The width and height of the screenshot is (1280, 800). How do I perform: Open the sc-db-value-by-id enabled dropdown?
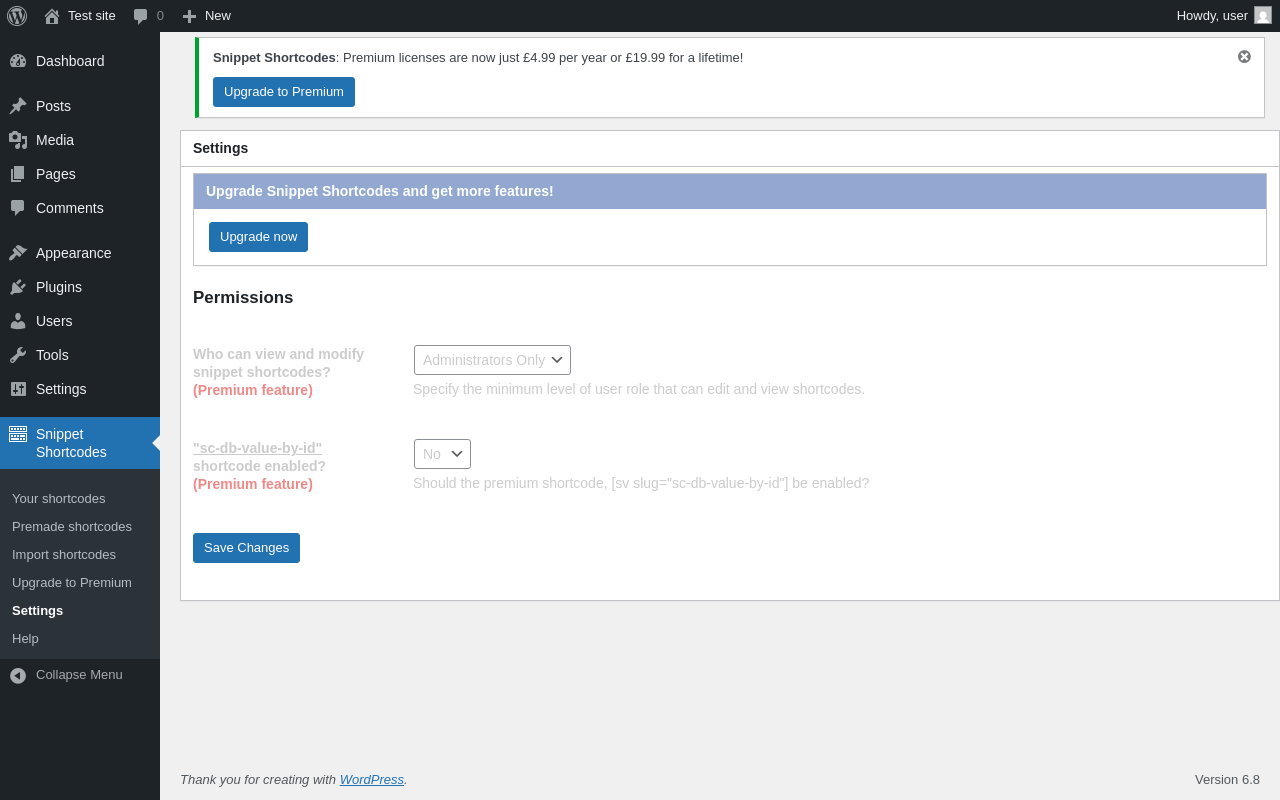pyautogui.click(x=442, y=454)
